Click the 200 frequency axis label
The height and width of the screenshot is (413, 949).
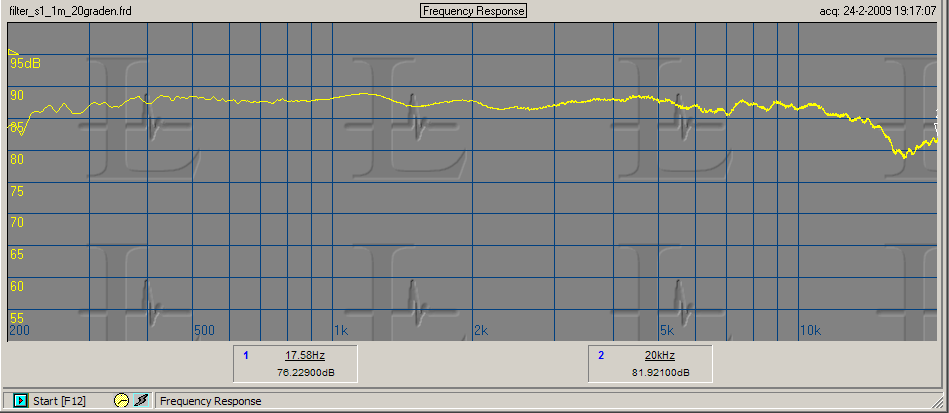pyautogui.click(x=19, y=330)
